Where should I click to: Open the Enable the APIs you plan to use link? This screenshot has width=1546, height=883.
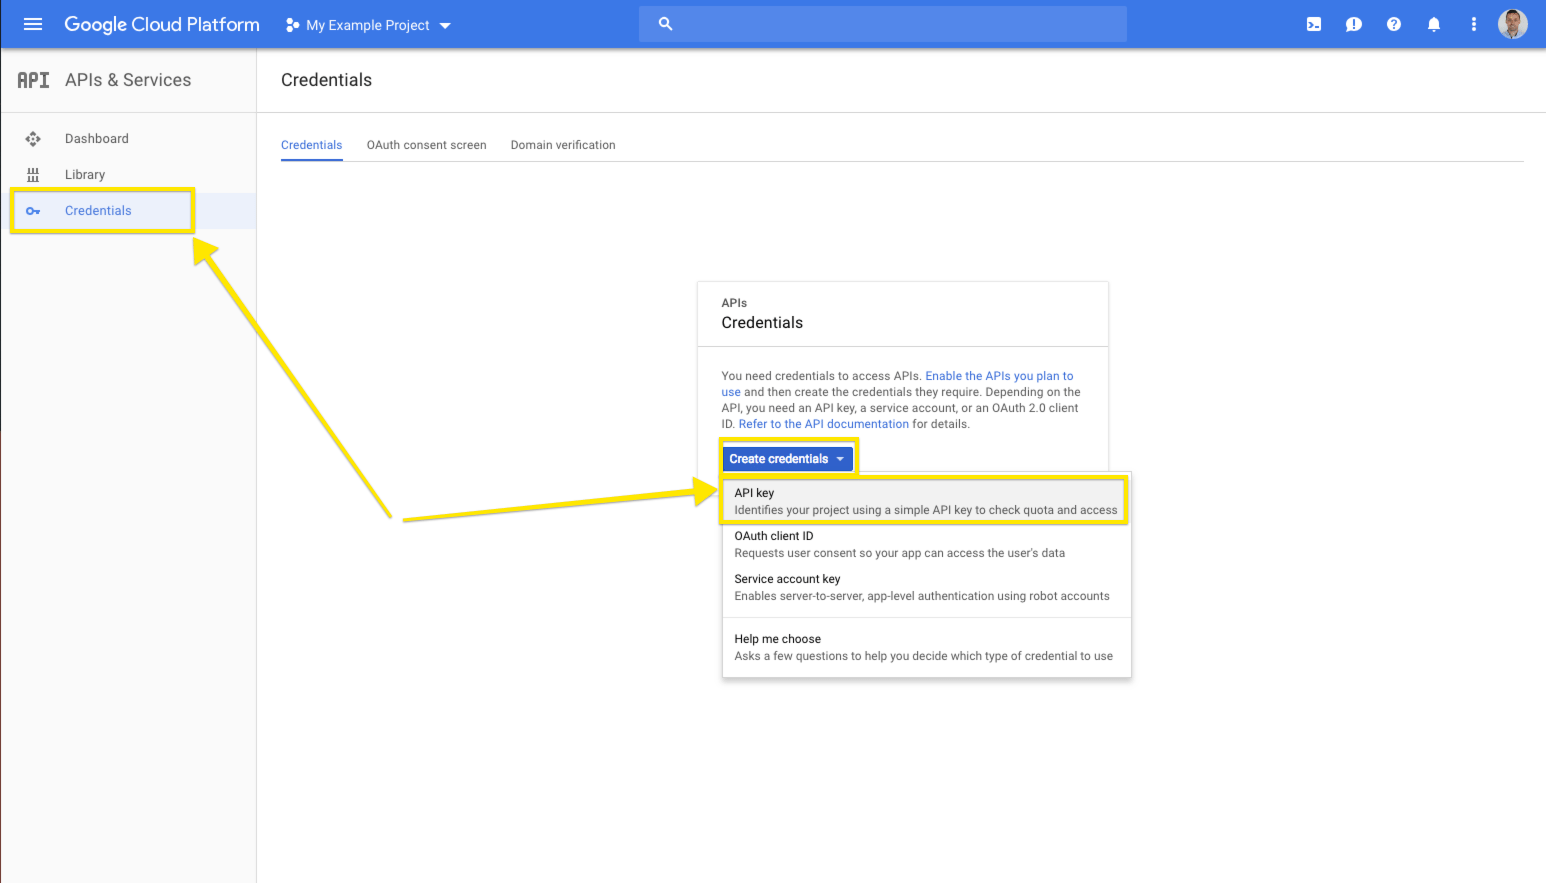(x=999, y=375)
